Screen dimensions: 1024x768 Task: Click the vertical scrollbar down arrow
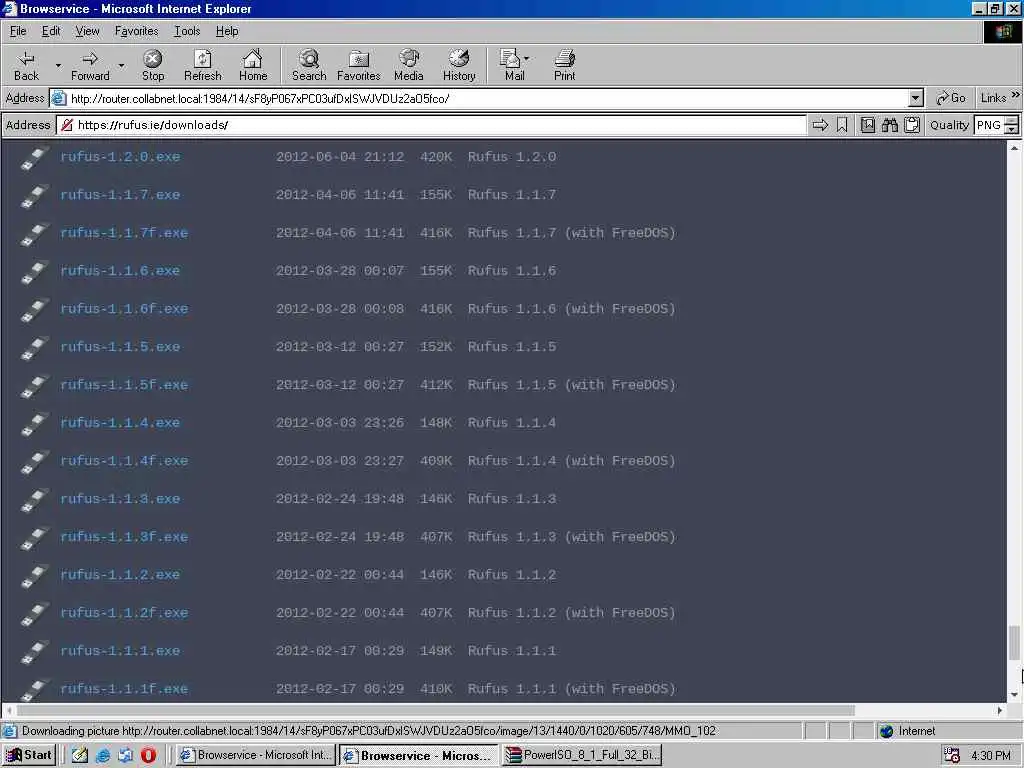click(x=1014, y=695)
